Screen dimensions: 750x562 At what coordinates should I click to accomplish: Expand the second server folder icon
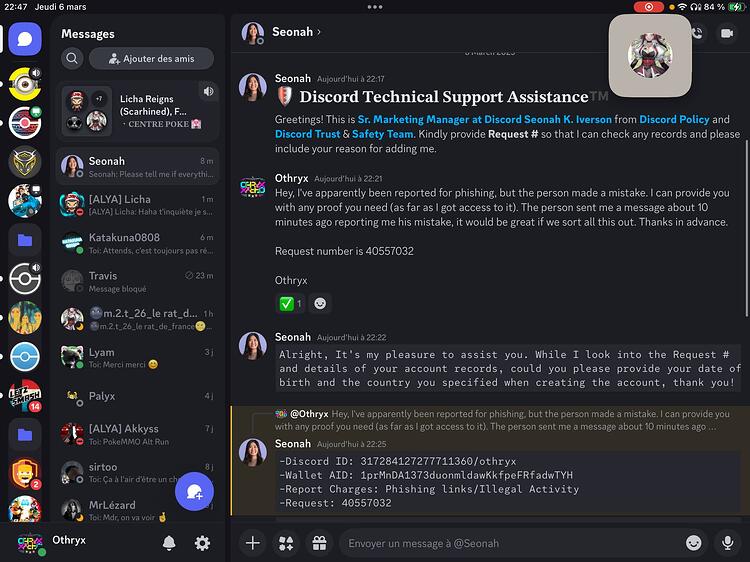click(25, 435)
